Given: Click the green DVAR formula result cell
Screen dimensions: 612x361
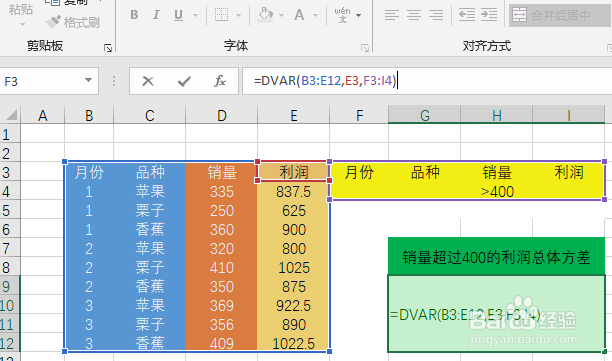Looking at the screenshot, I should pos(496,314).
